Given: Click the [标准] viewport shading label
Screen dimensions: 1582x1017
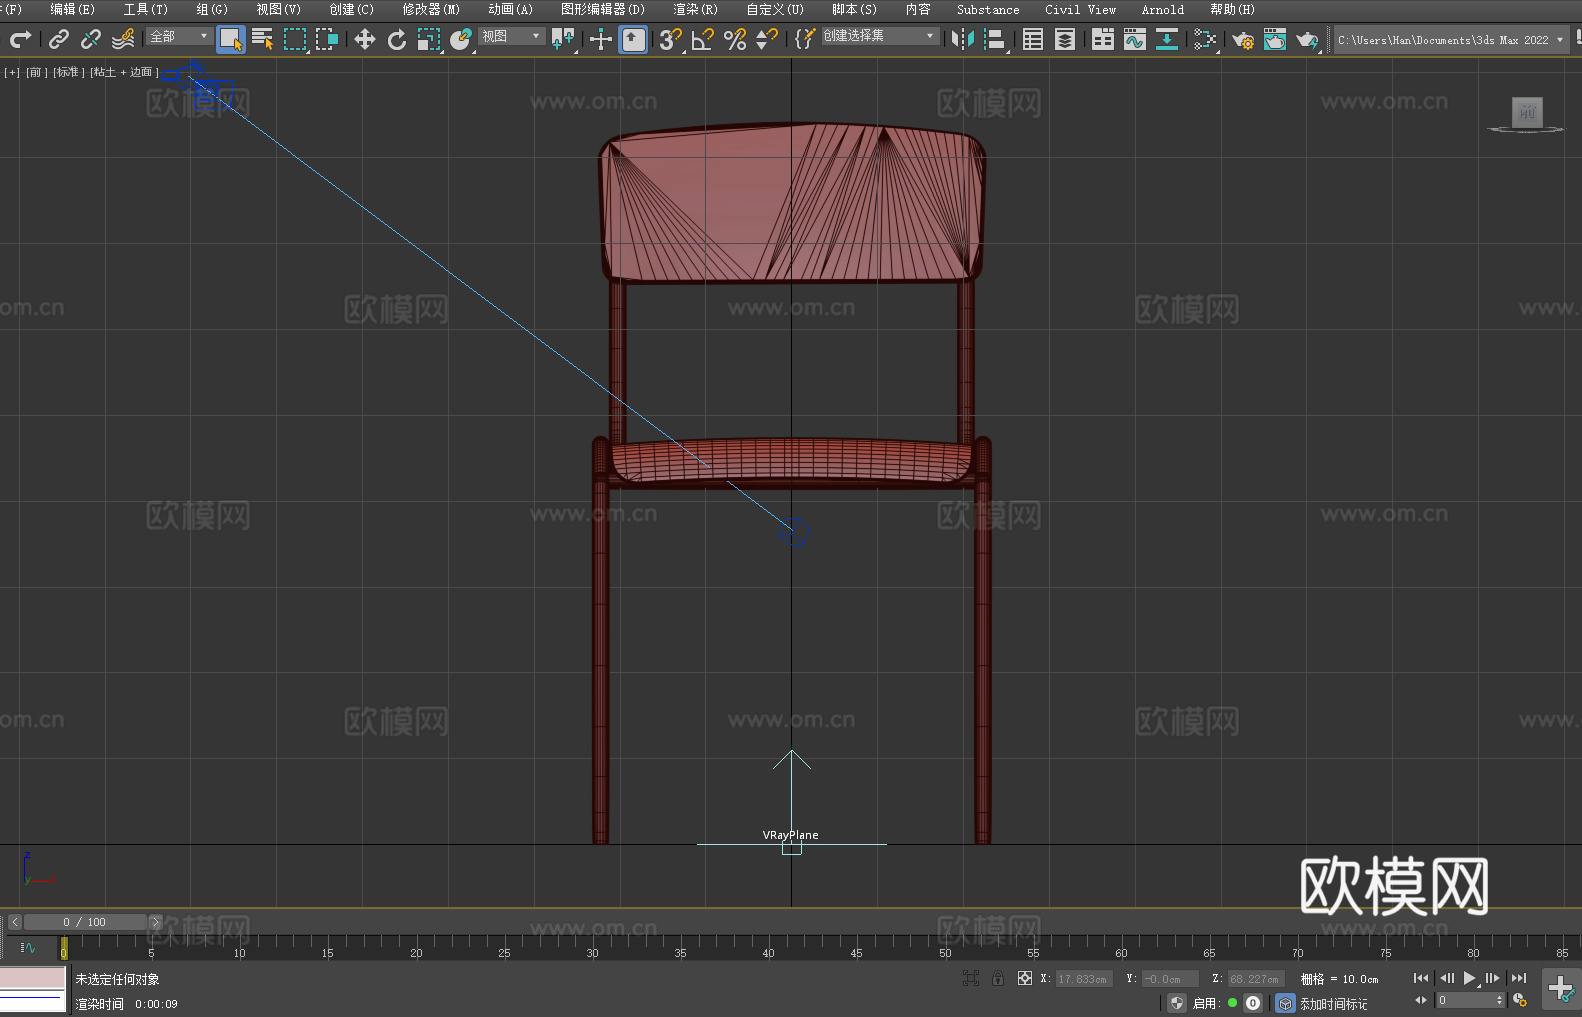Looking at the screenshot, I should pyautogui.click(x=68, y=72).
